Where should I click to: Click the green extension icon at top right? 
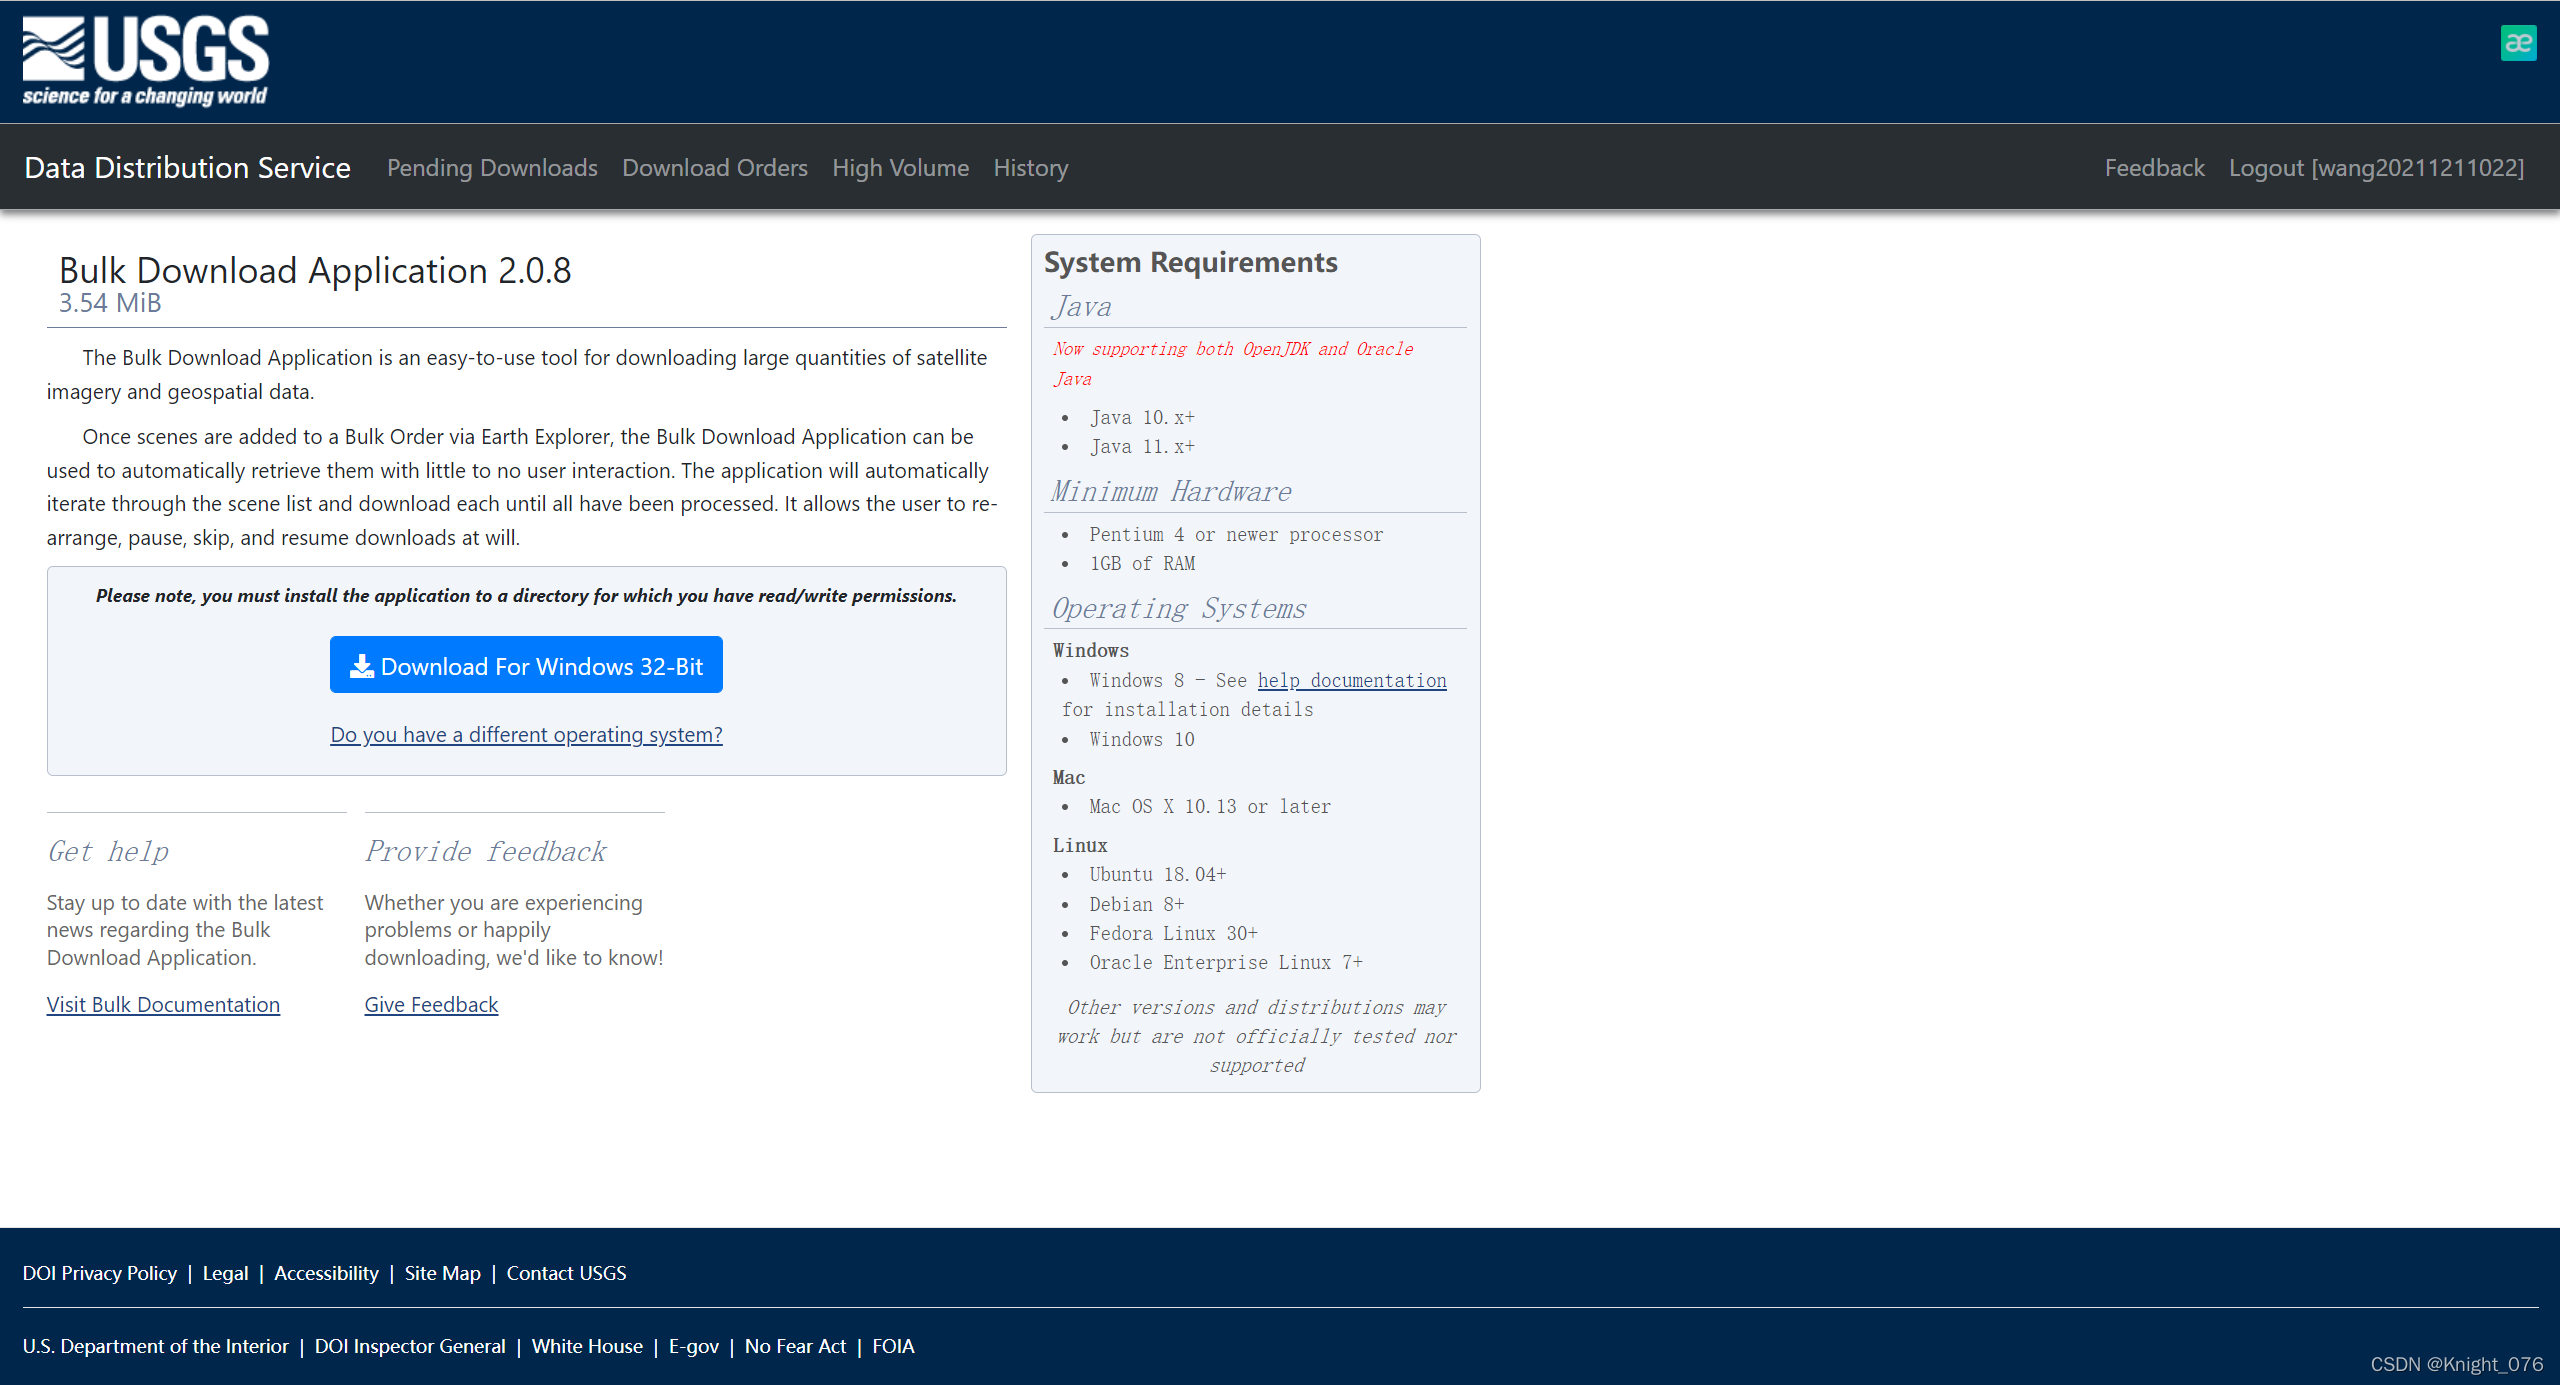tap(2518, 43)
